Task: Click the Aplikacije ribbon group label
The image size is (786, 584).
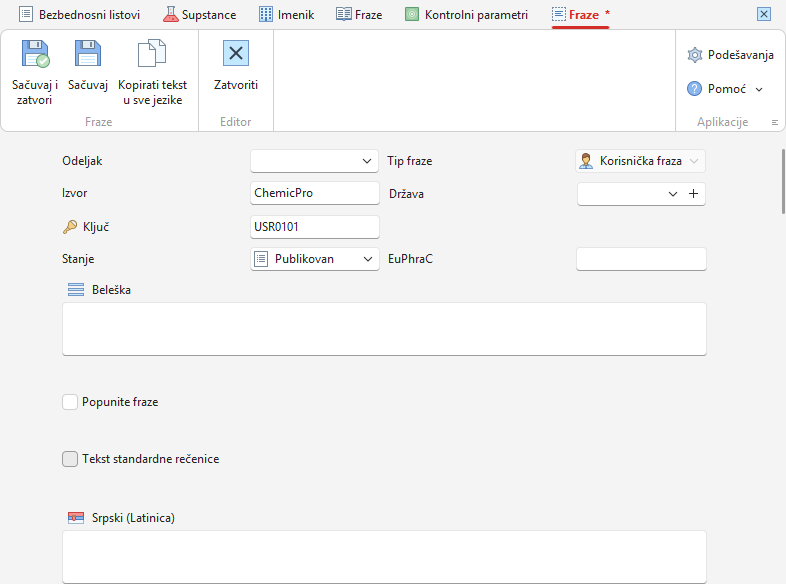Action: coord(722,122)
